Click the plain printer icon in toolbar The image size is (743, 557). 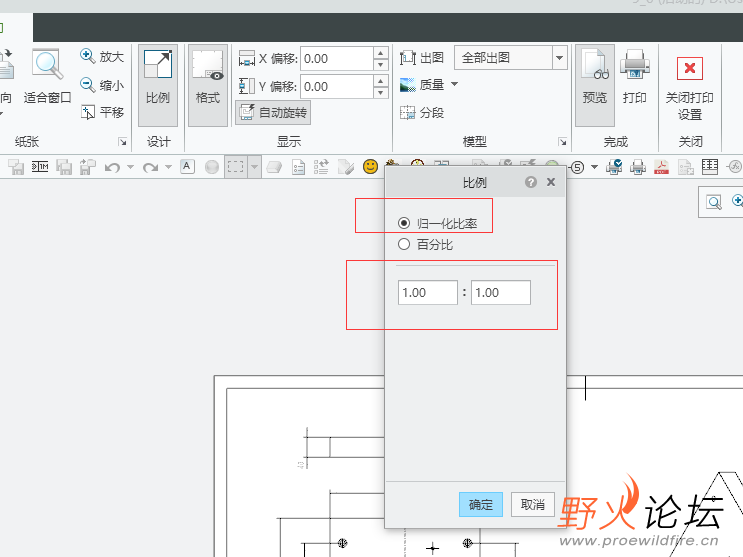(x=638, y=167)
